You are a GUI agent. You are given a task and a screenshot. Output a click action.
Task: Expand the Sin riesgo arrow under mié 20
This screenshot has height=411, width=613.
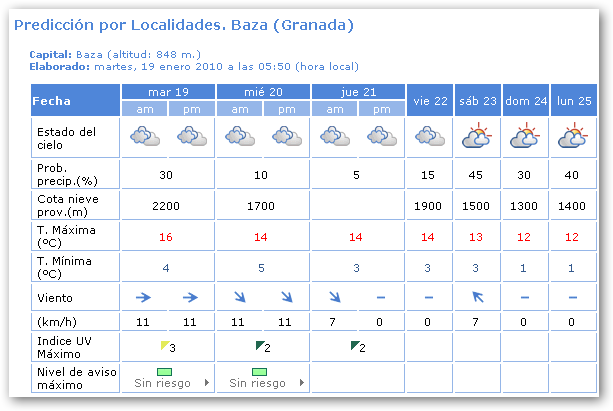(301, 383)
